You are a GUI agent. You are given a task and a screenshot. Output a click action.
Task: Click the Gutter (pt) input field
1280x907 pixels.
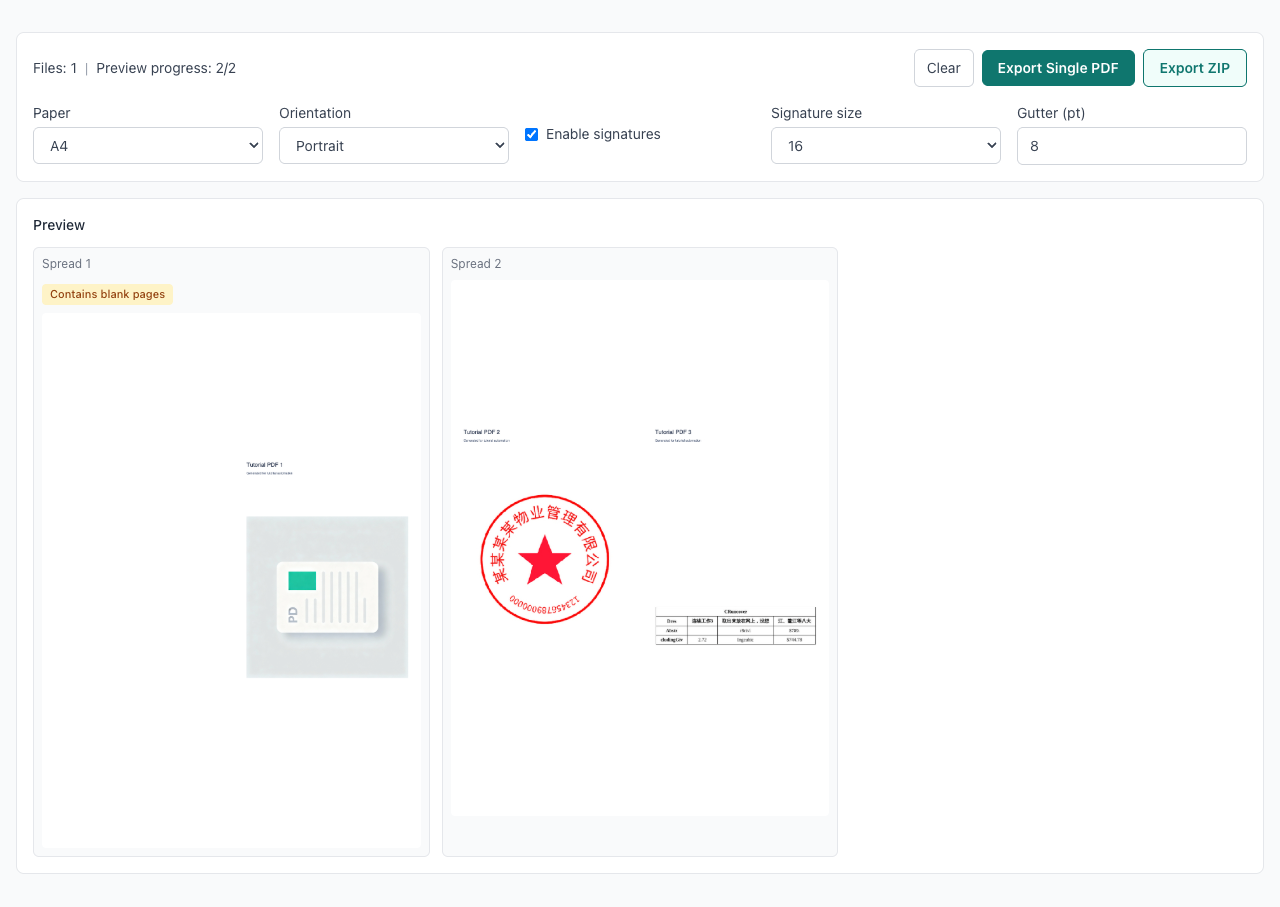(1131, 146)
